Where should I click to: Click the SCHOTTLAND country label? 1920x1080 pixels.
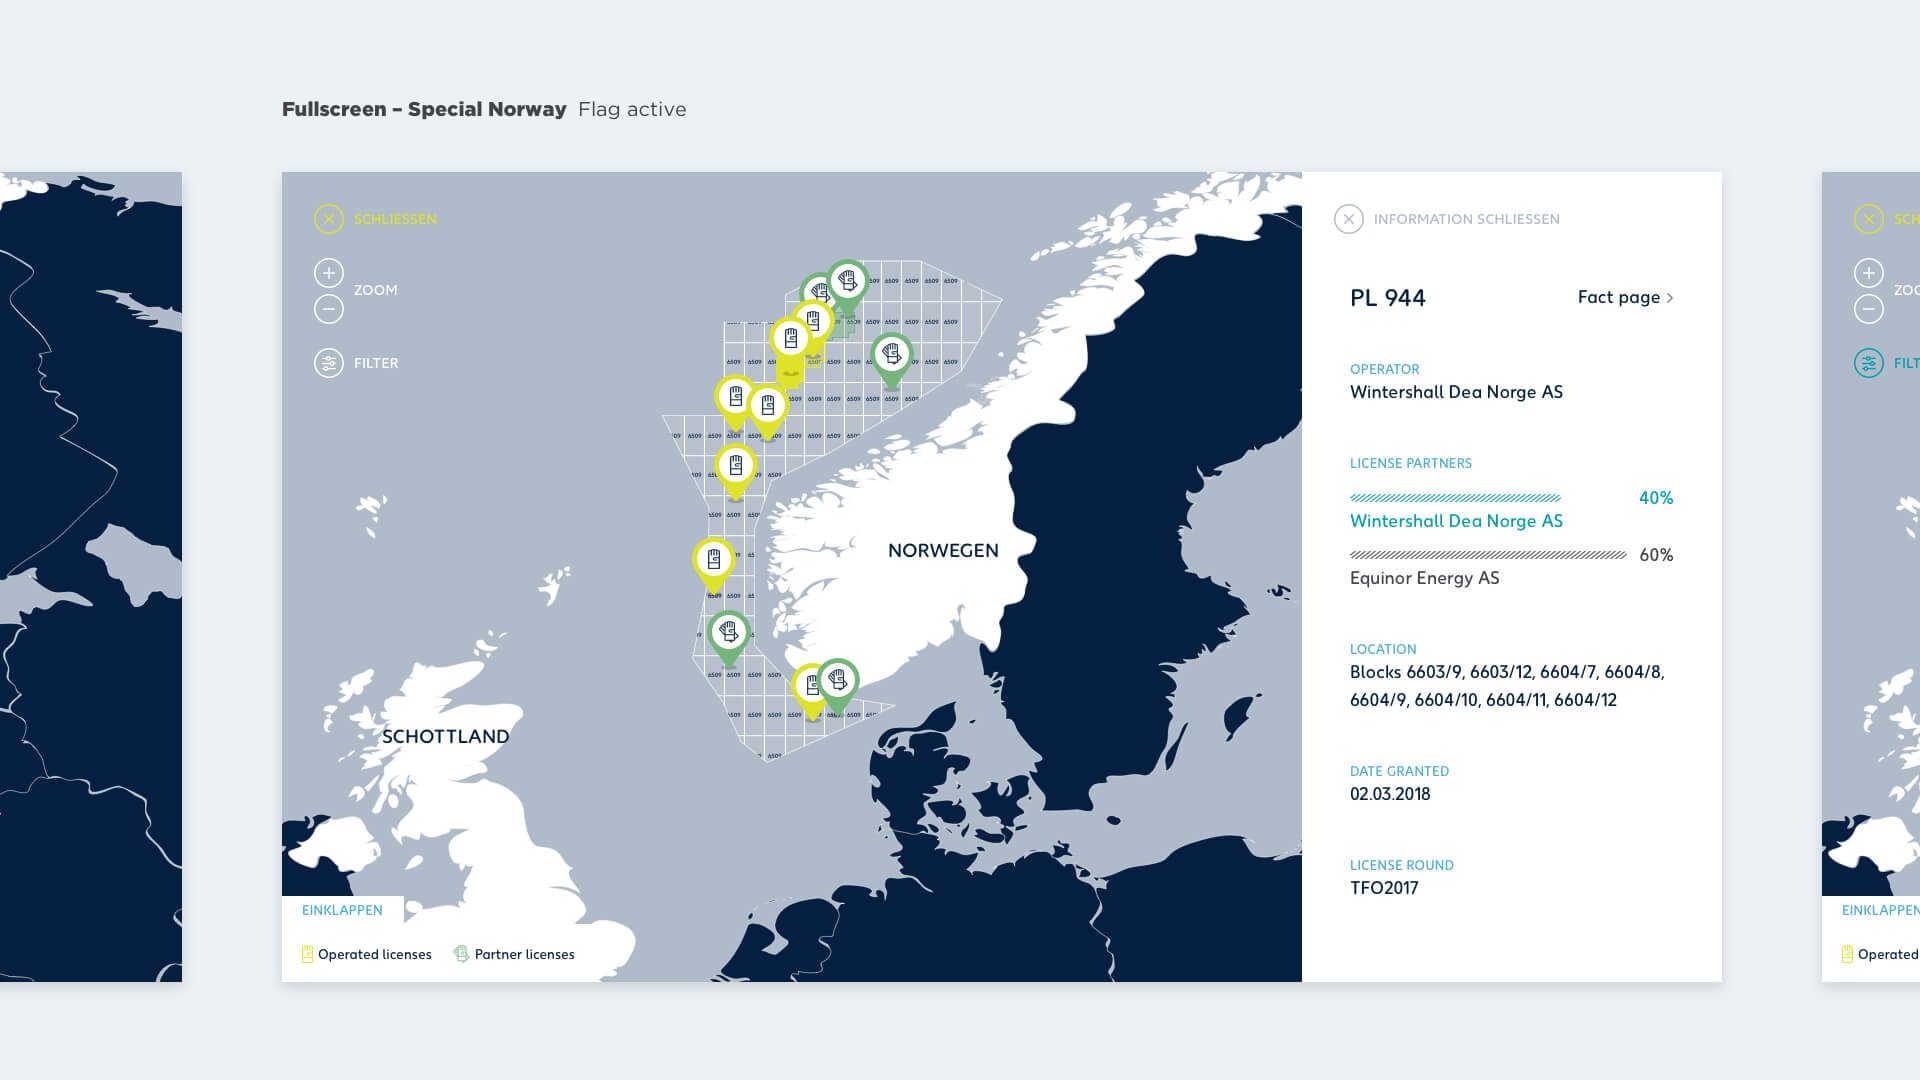point(446,737)
